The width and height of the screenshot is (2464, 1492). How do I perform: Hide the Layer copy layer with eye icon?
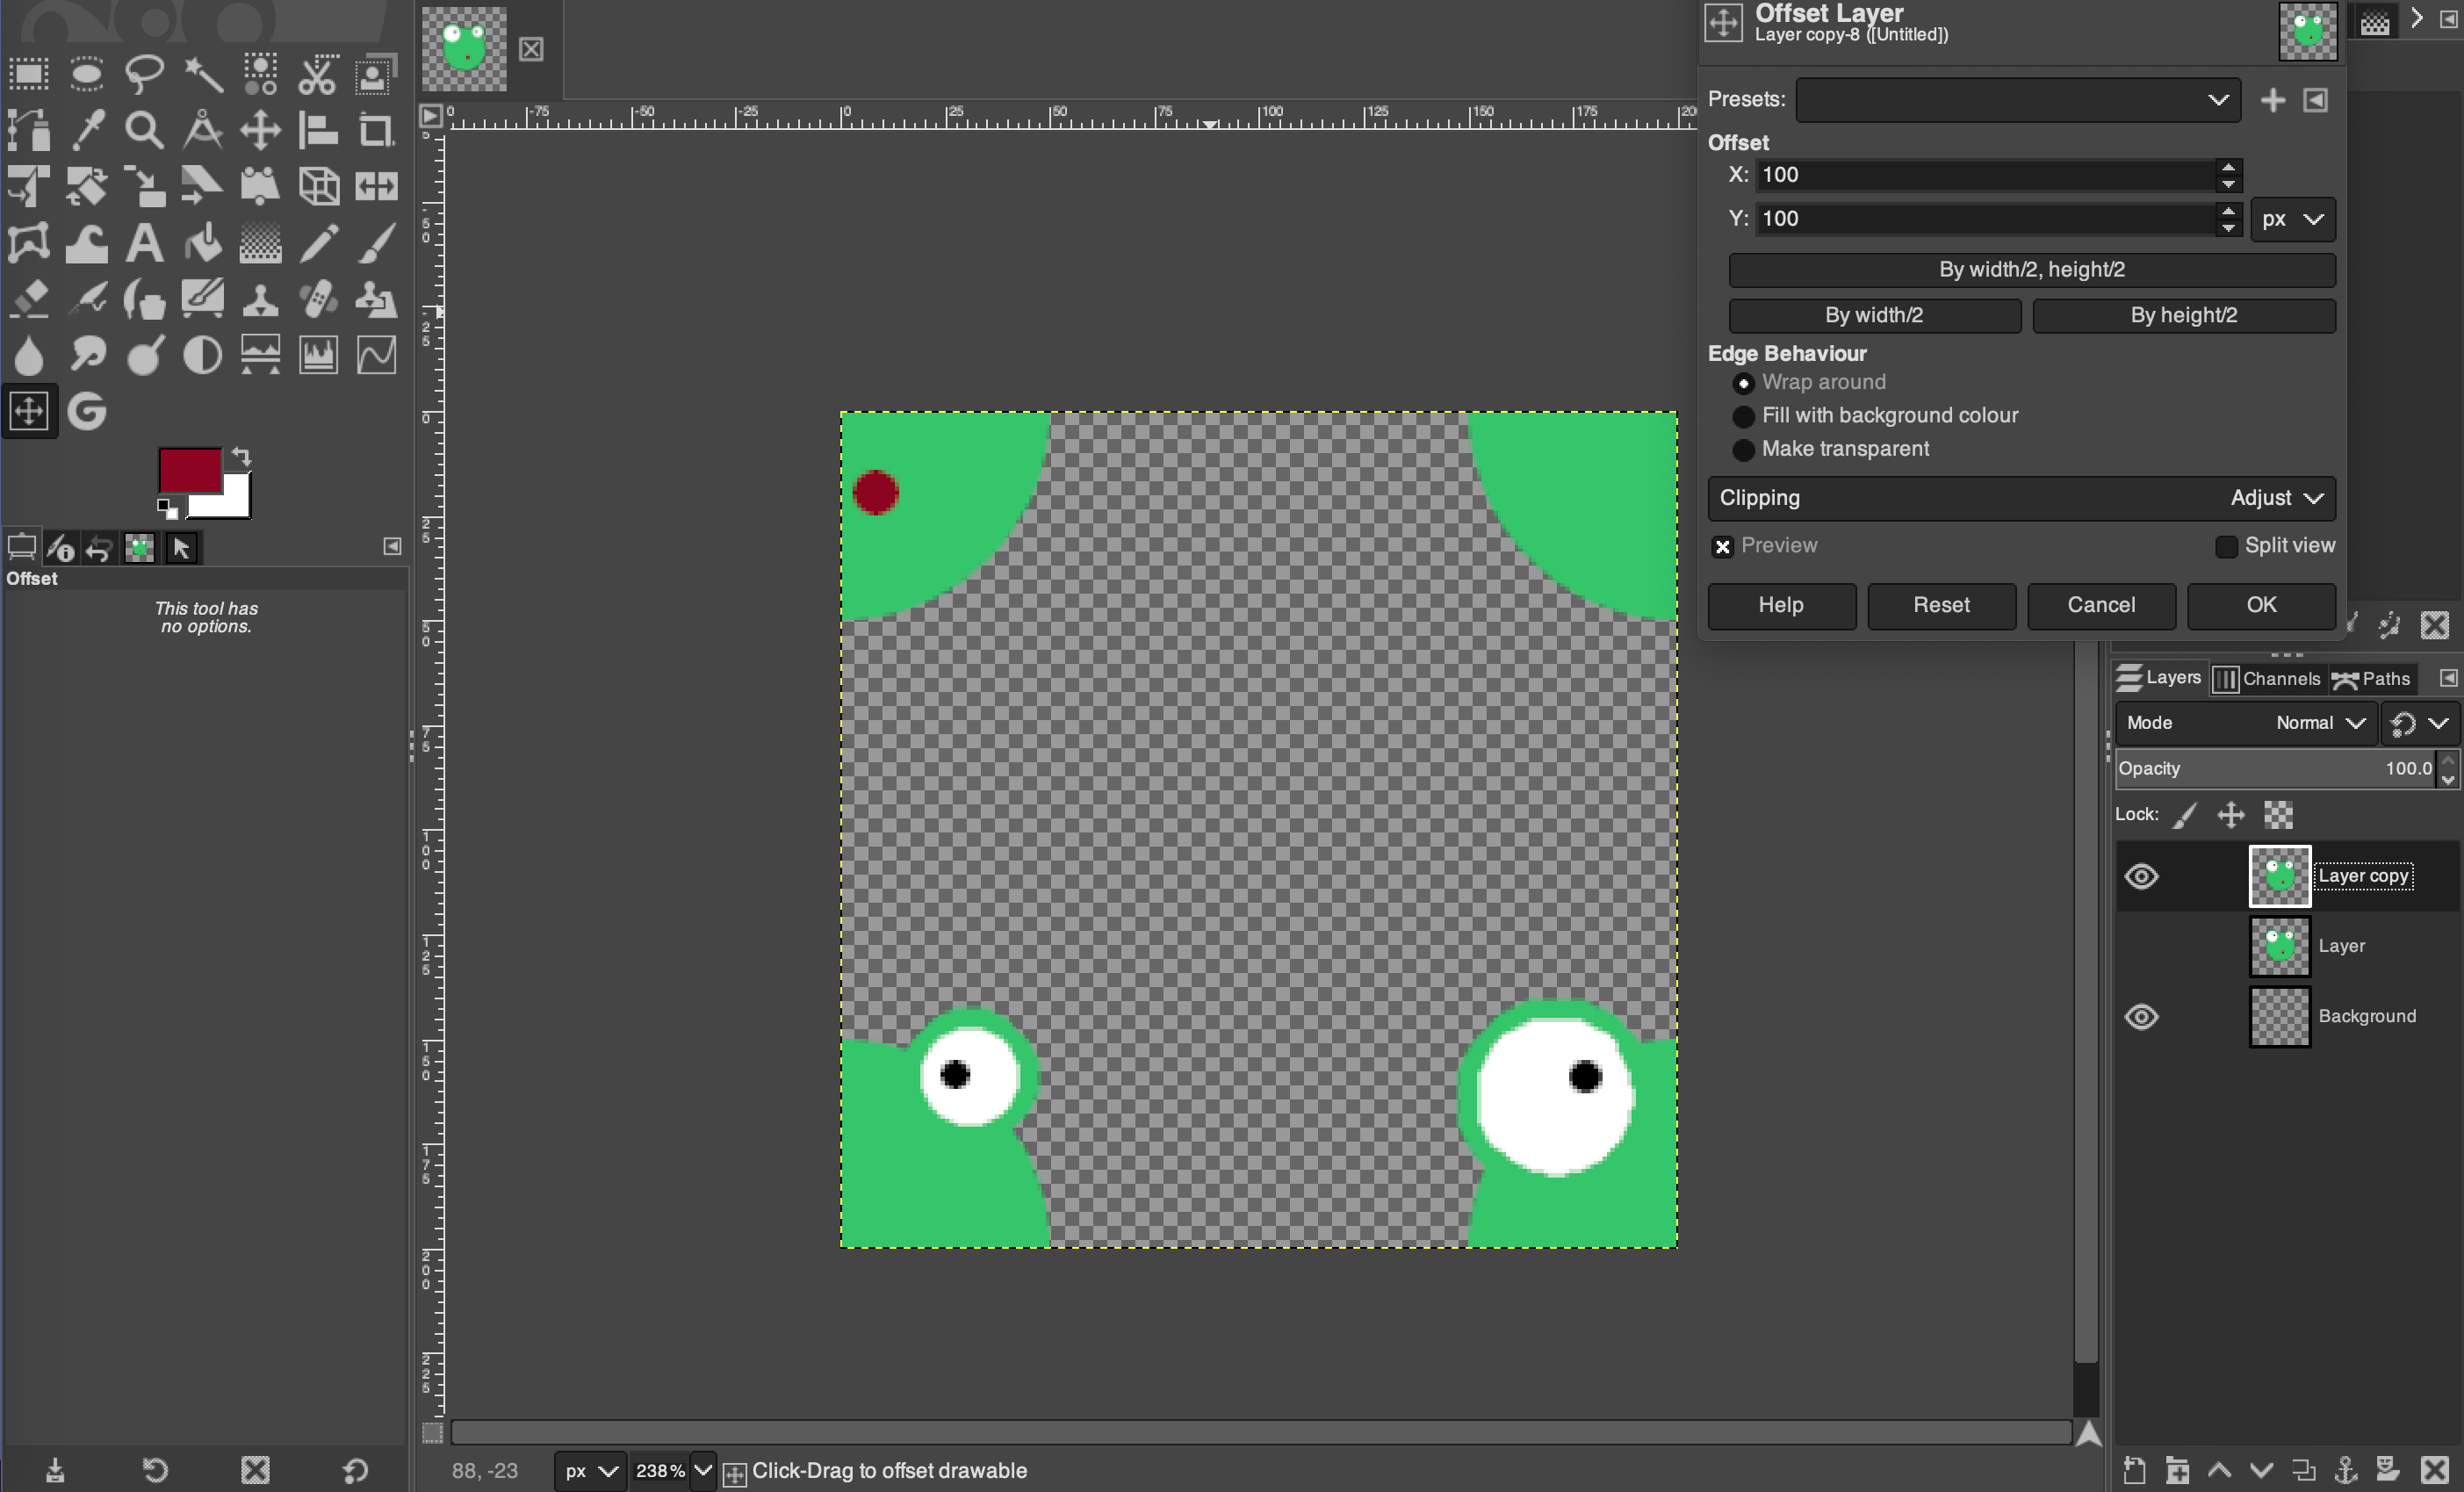(x=2142, y=877)
